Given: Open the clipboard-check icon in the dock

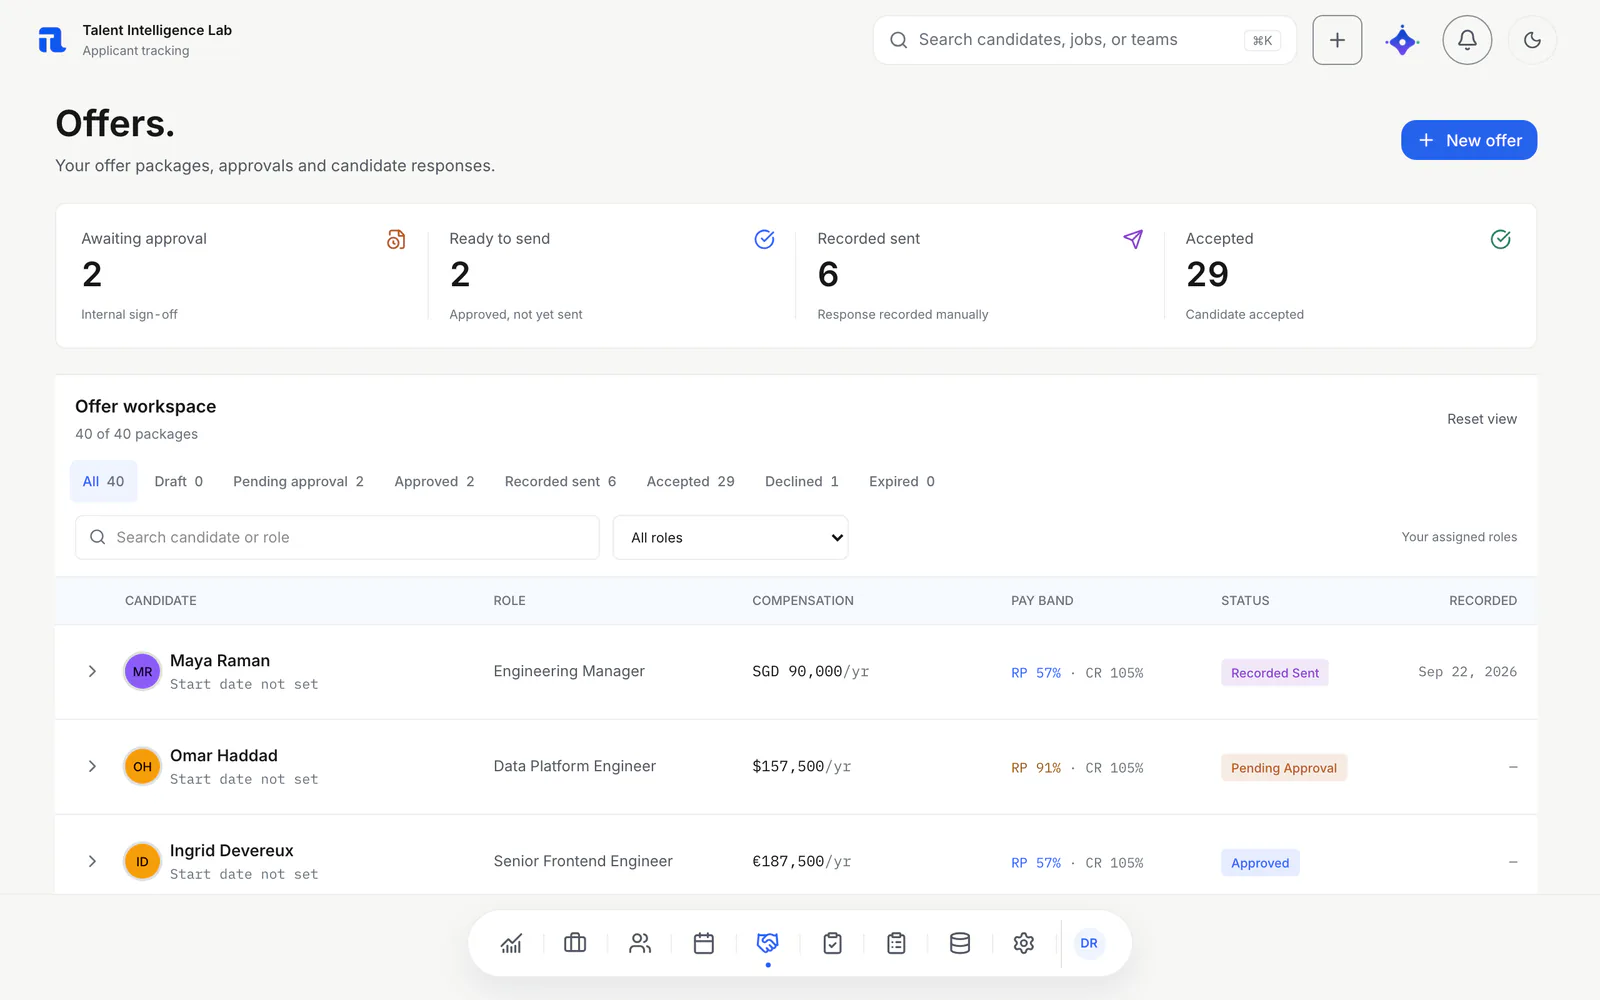Looking at the screenshot, I should 832,943.
